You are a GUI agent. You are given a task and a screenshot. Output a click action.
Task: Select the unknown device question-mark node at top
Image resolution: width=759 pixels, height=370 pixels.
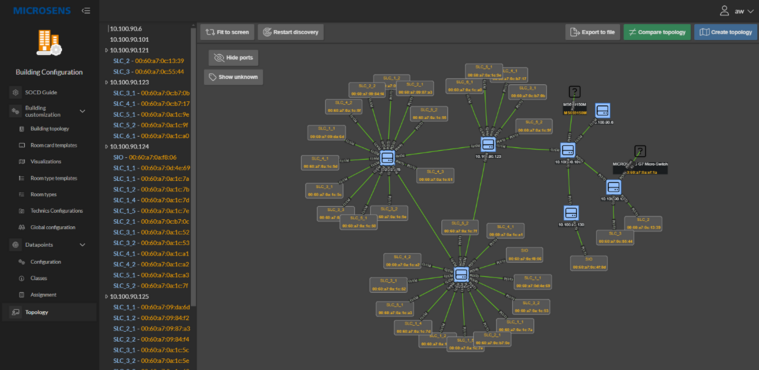click(x=575, y=92)
